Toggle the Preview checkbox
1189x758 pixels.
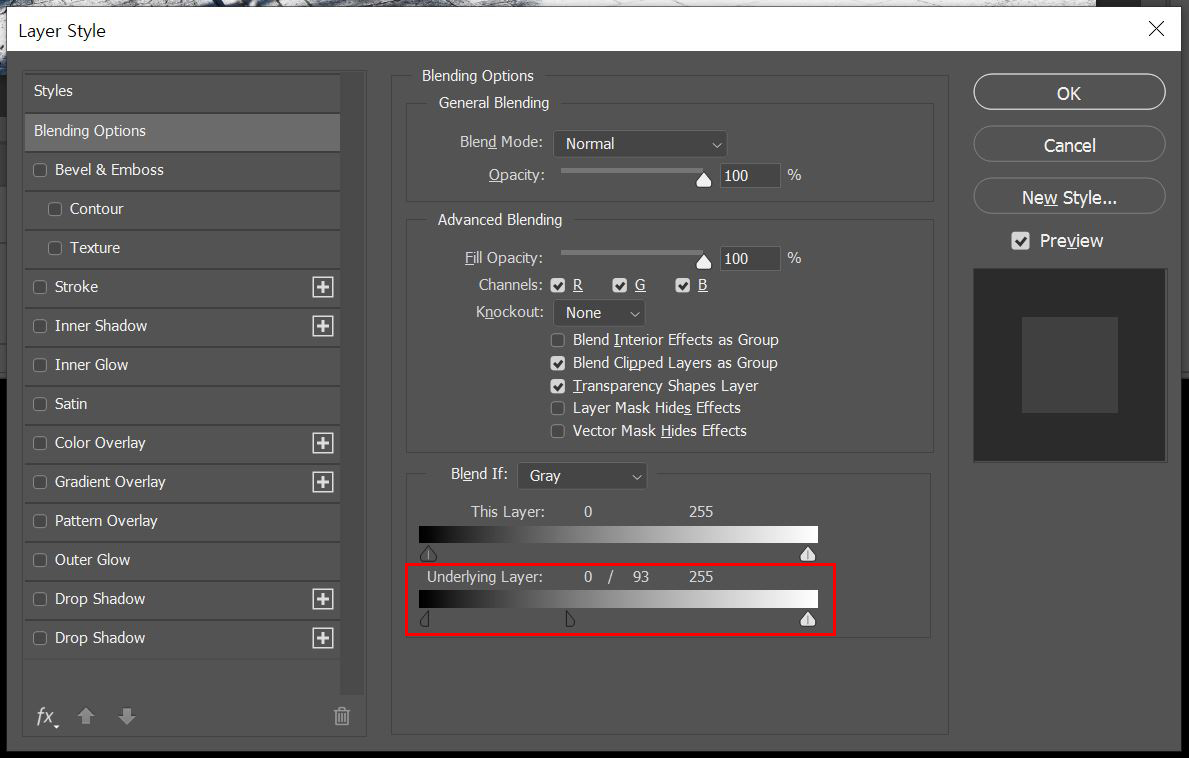coord(1021,241)
